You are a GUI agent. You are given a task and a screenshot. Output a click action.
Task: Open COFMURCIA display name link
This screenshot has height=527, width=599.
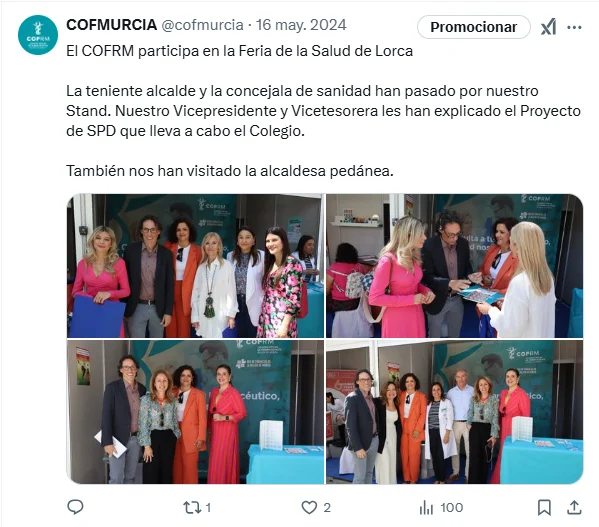click(x=112, y=25)
